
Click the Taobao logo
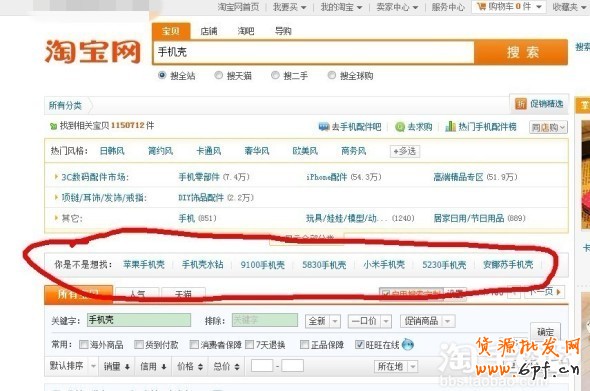[x=93, y=51]
